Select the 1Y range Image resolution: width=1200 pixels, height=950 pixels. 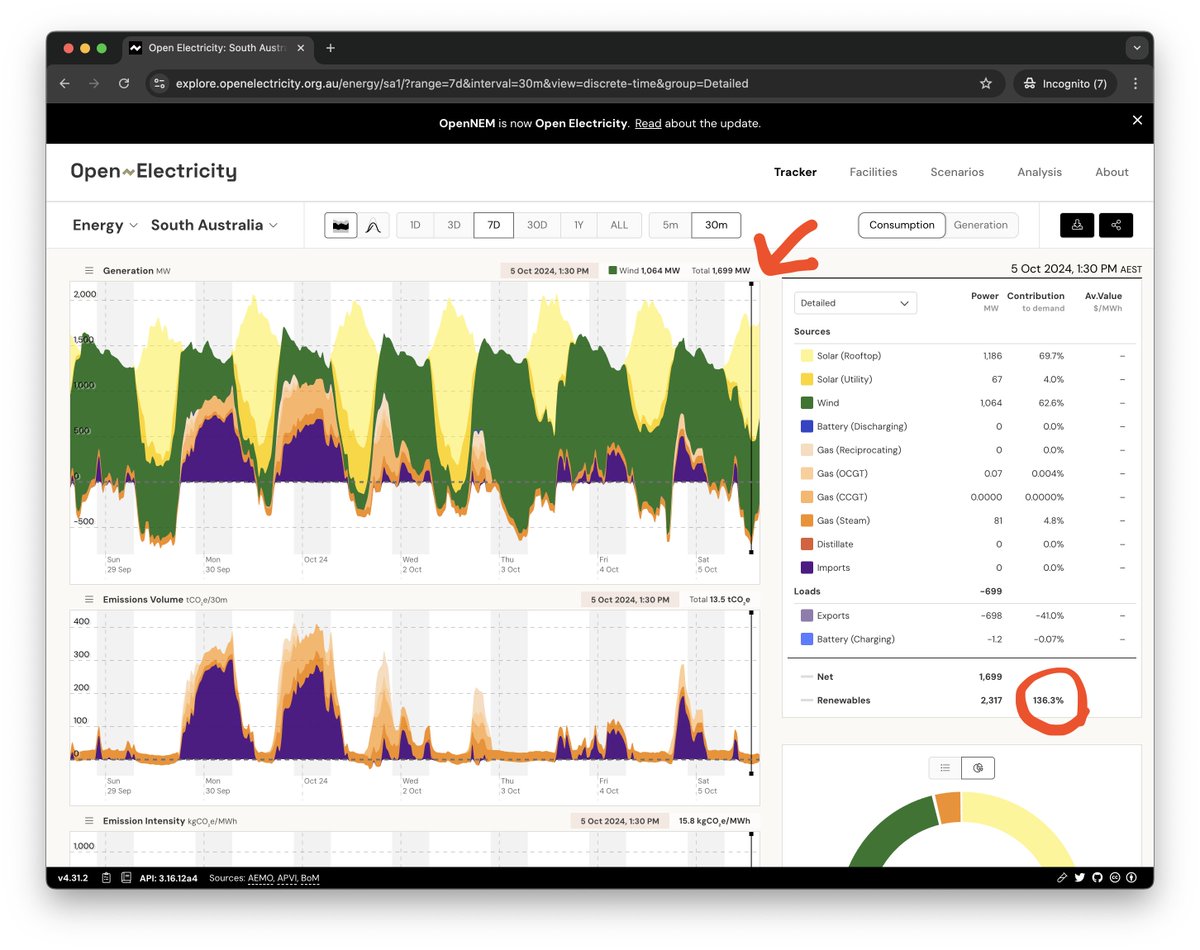tap(578, 225)
